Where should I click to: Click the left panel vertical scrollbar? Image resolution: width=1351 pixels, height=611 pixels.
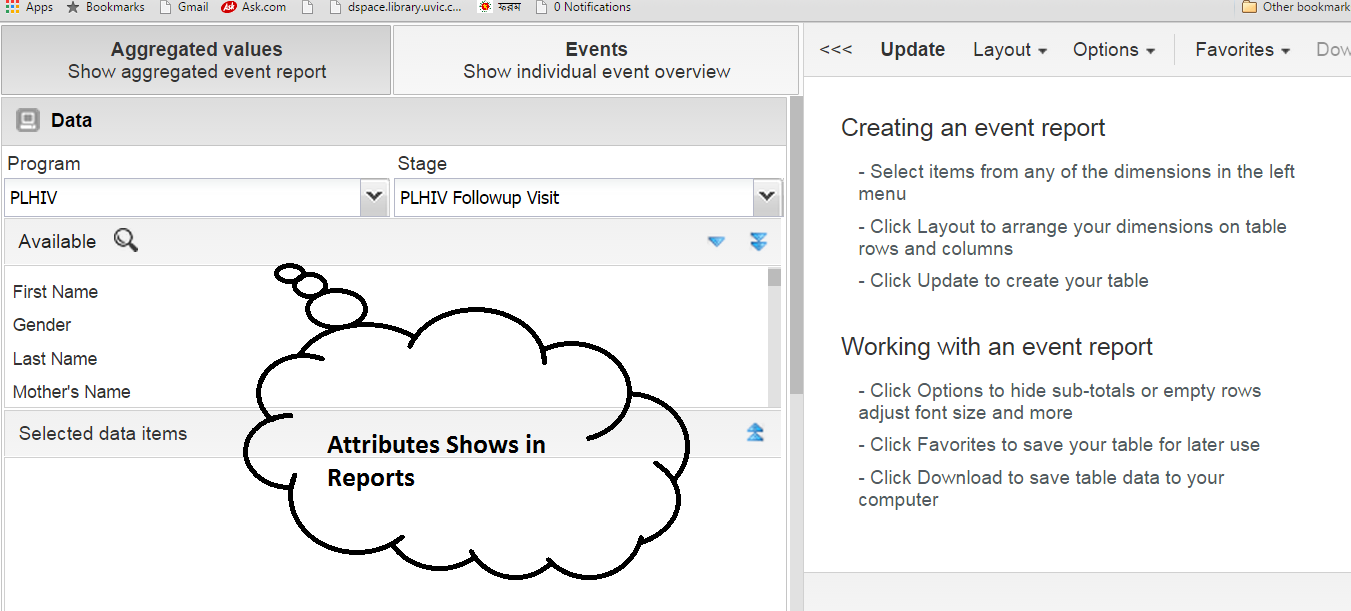(796, 245)
